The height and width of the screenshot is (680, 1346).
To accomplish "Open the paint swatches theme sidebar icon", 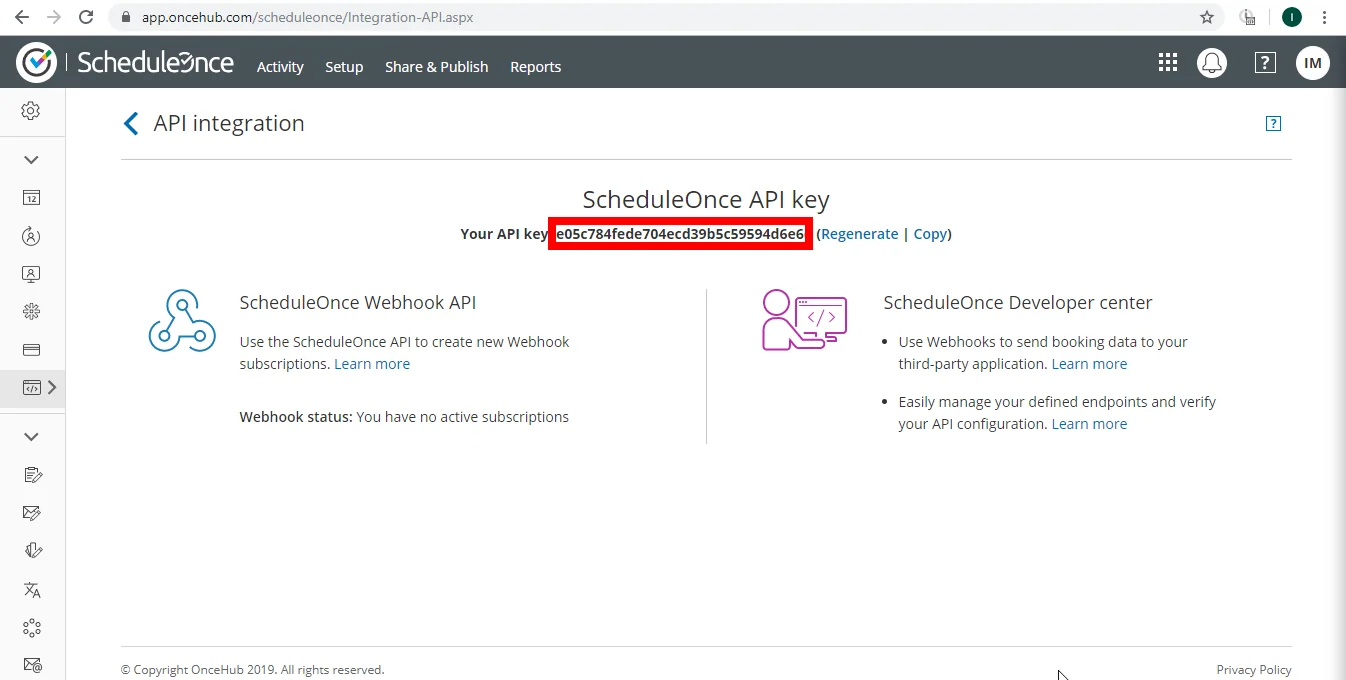I will [31, 551].
